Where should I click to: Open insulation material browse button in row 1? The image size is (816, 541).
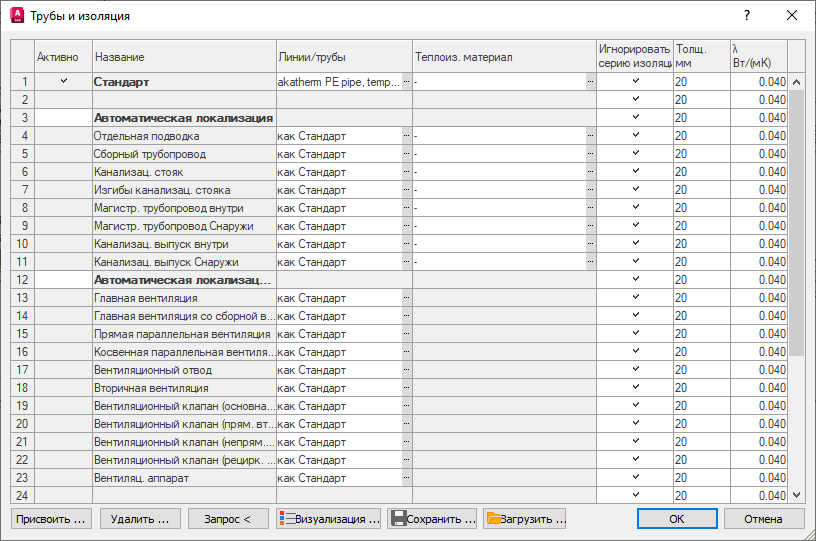point(590,82)
